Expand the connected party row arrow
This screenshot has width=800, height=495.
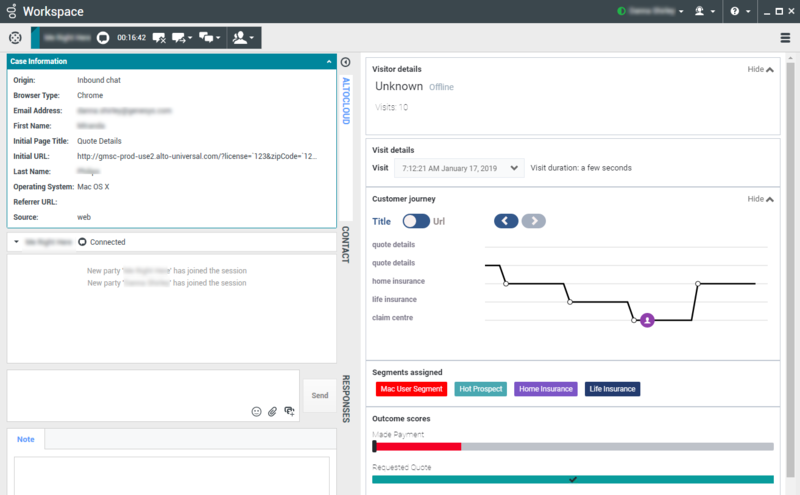tap(16, 242)
